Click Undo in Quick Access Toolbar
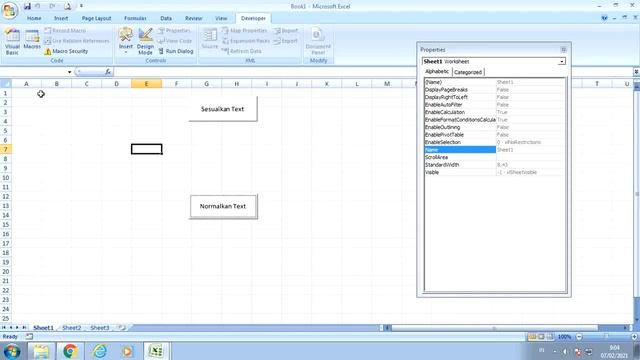The image size is (640, 360). coord(38,6)
